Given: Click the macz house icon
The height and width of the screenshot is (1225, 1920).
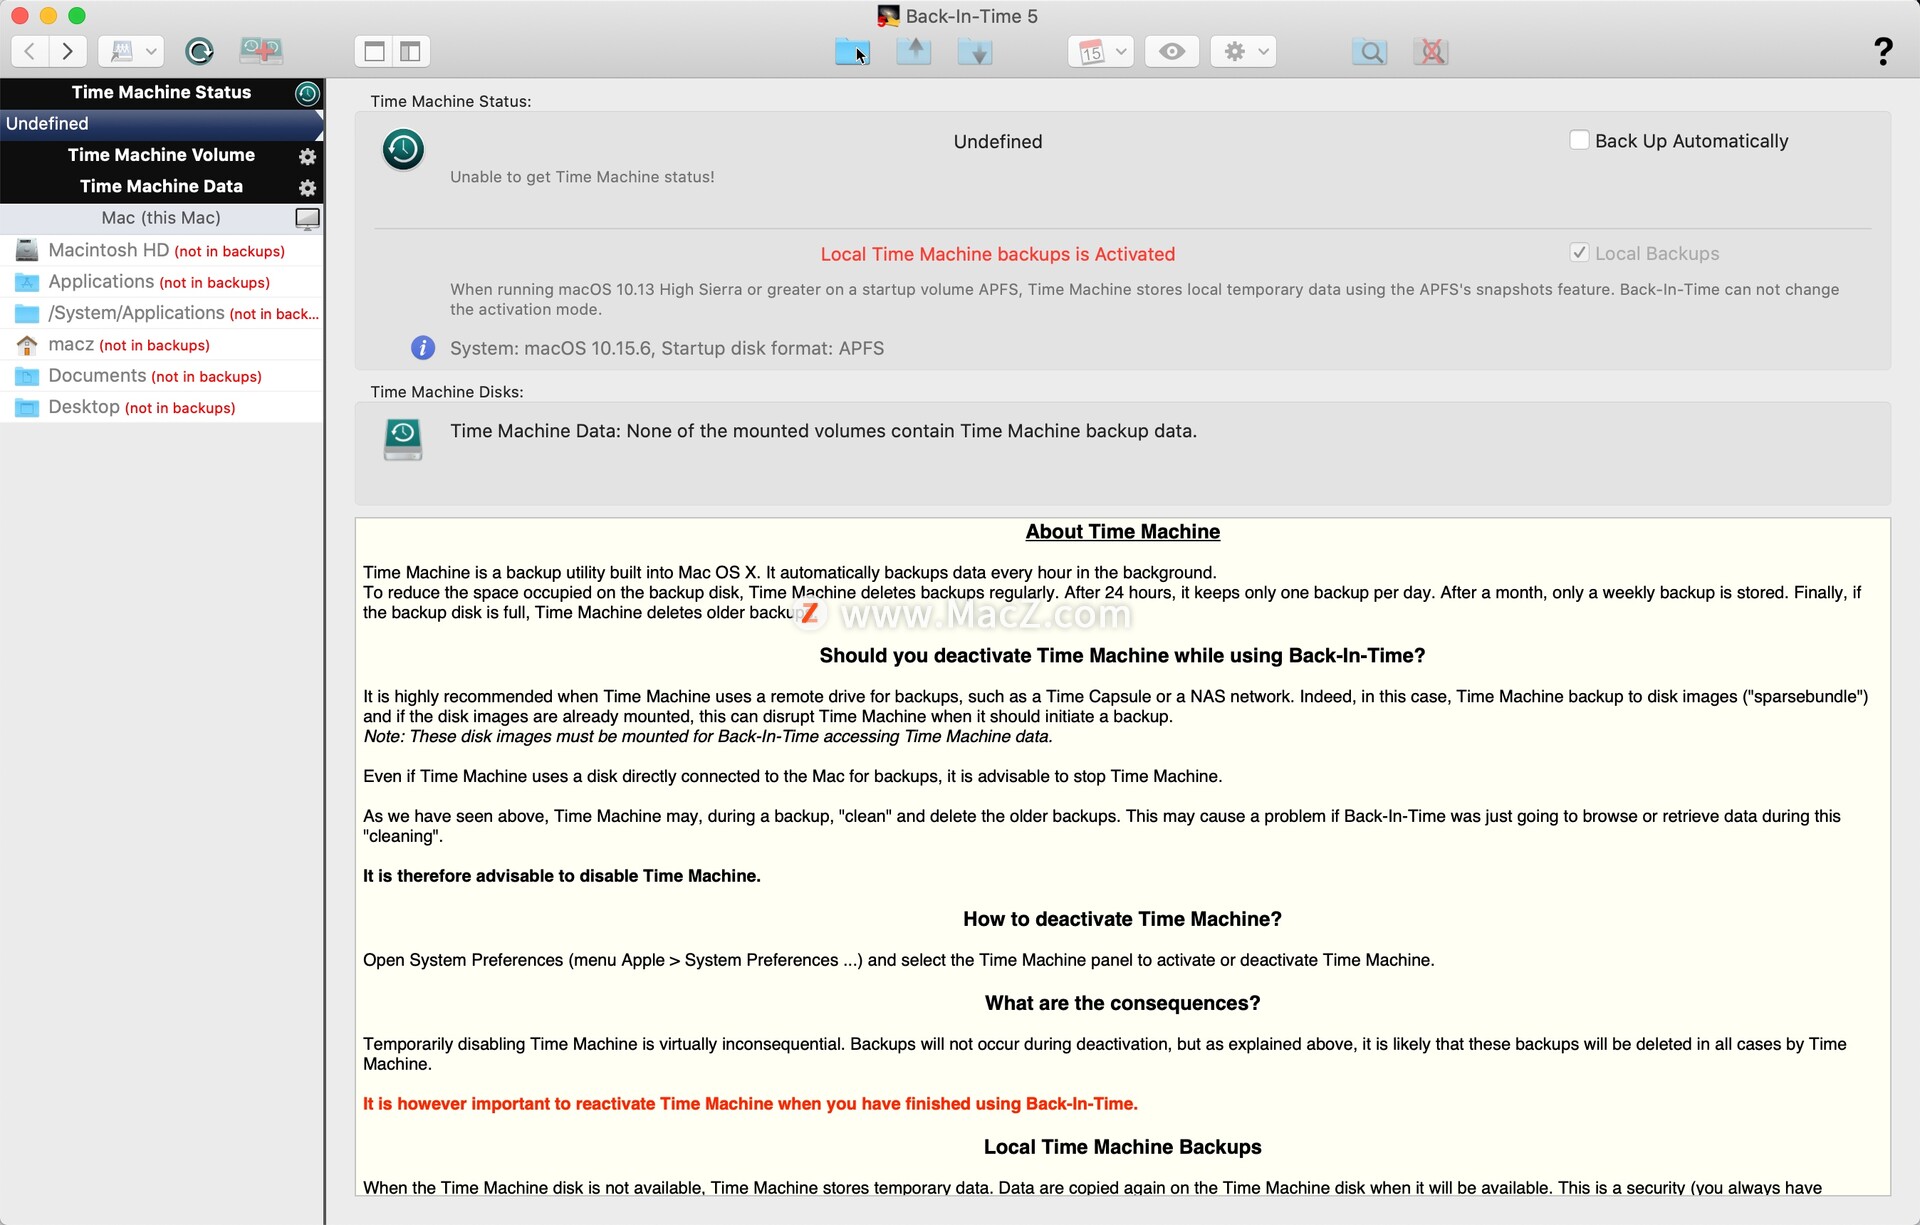Looking at the screenshot, I should coord(27,345).
